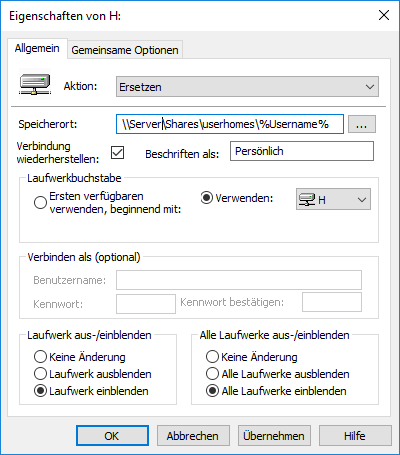This screenshot has width=400, height=455.
Task: Click the Beschriften als text field
Action: [x=302, y=151]
